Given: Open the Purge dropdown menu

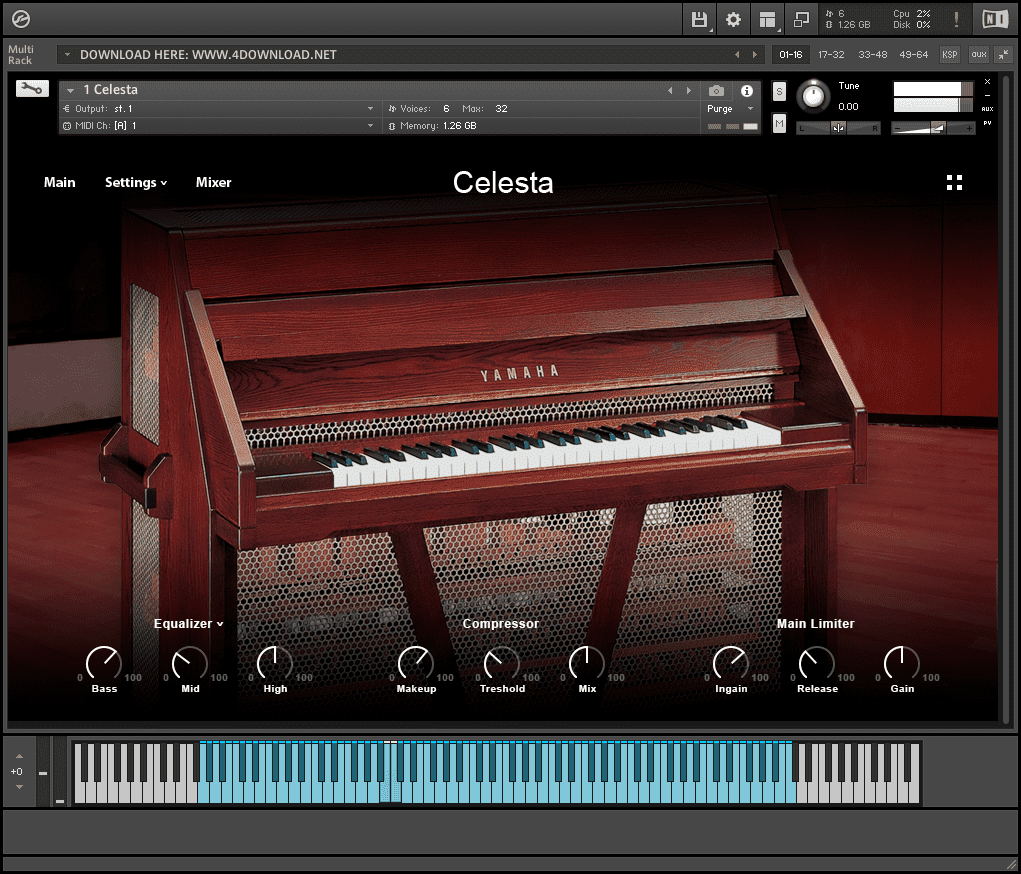Looking at the screenshot, I should pos(730,109).
